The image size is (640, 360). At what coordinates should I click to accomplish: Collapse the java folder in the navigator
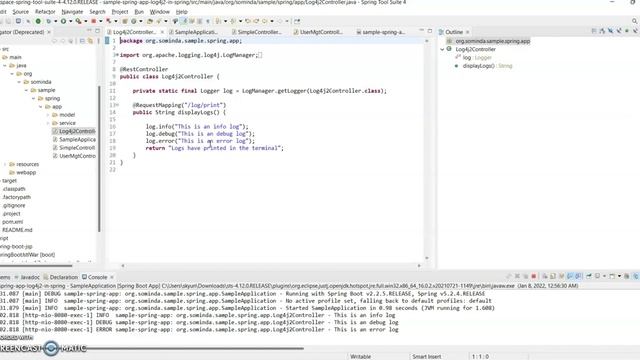point(4,65)
